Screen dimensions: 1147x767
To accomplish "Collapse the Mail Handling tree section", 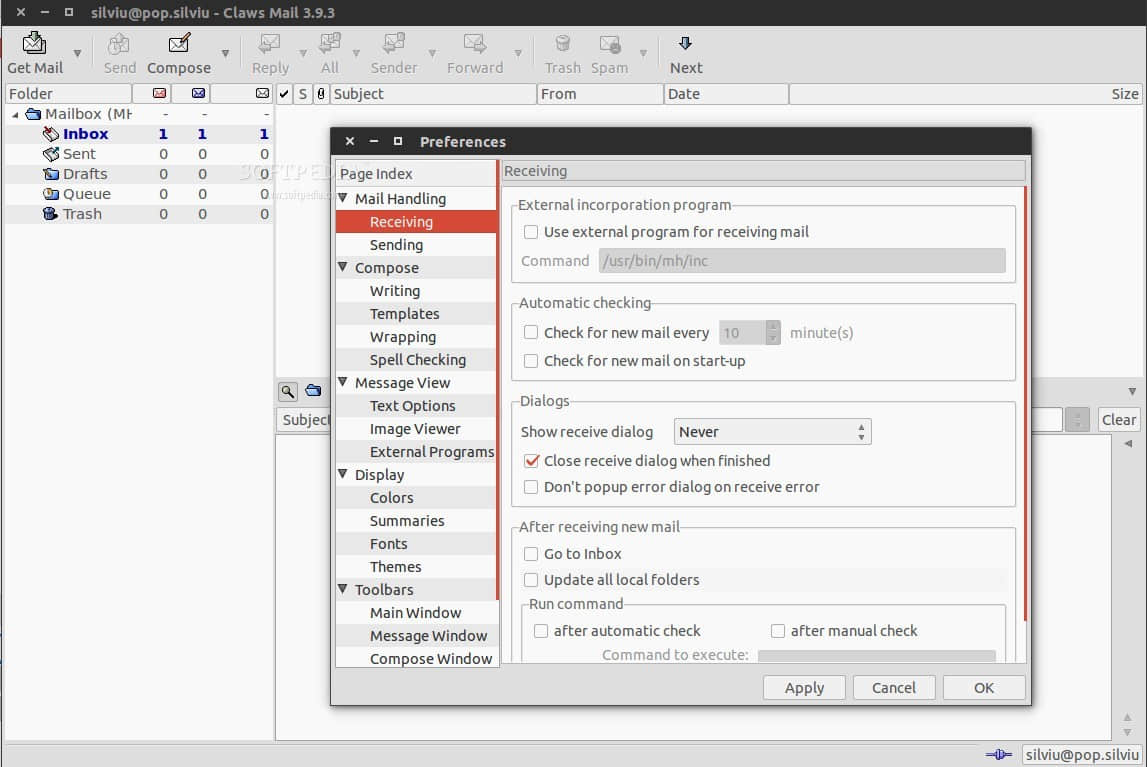I will pos(344,199).
